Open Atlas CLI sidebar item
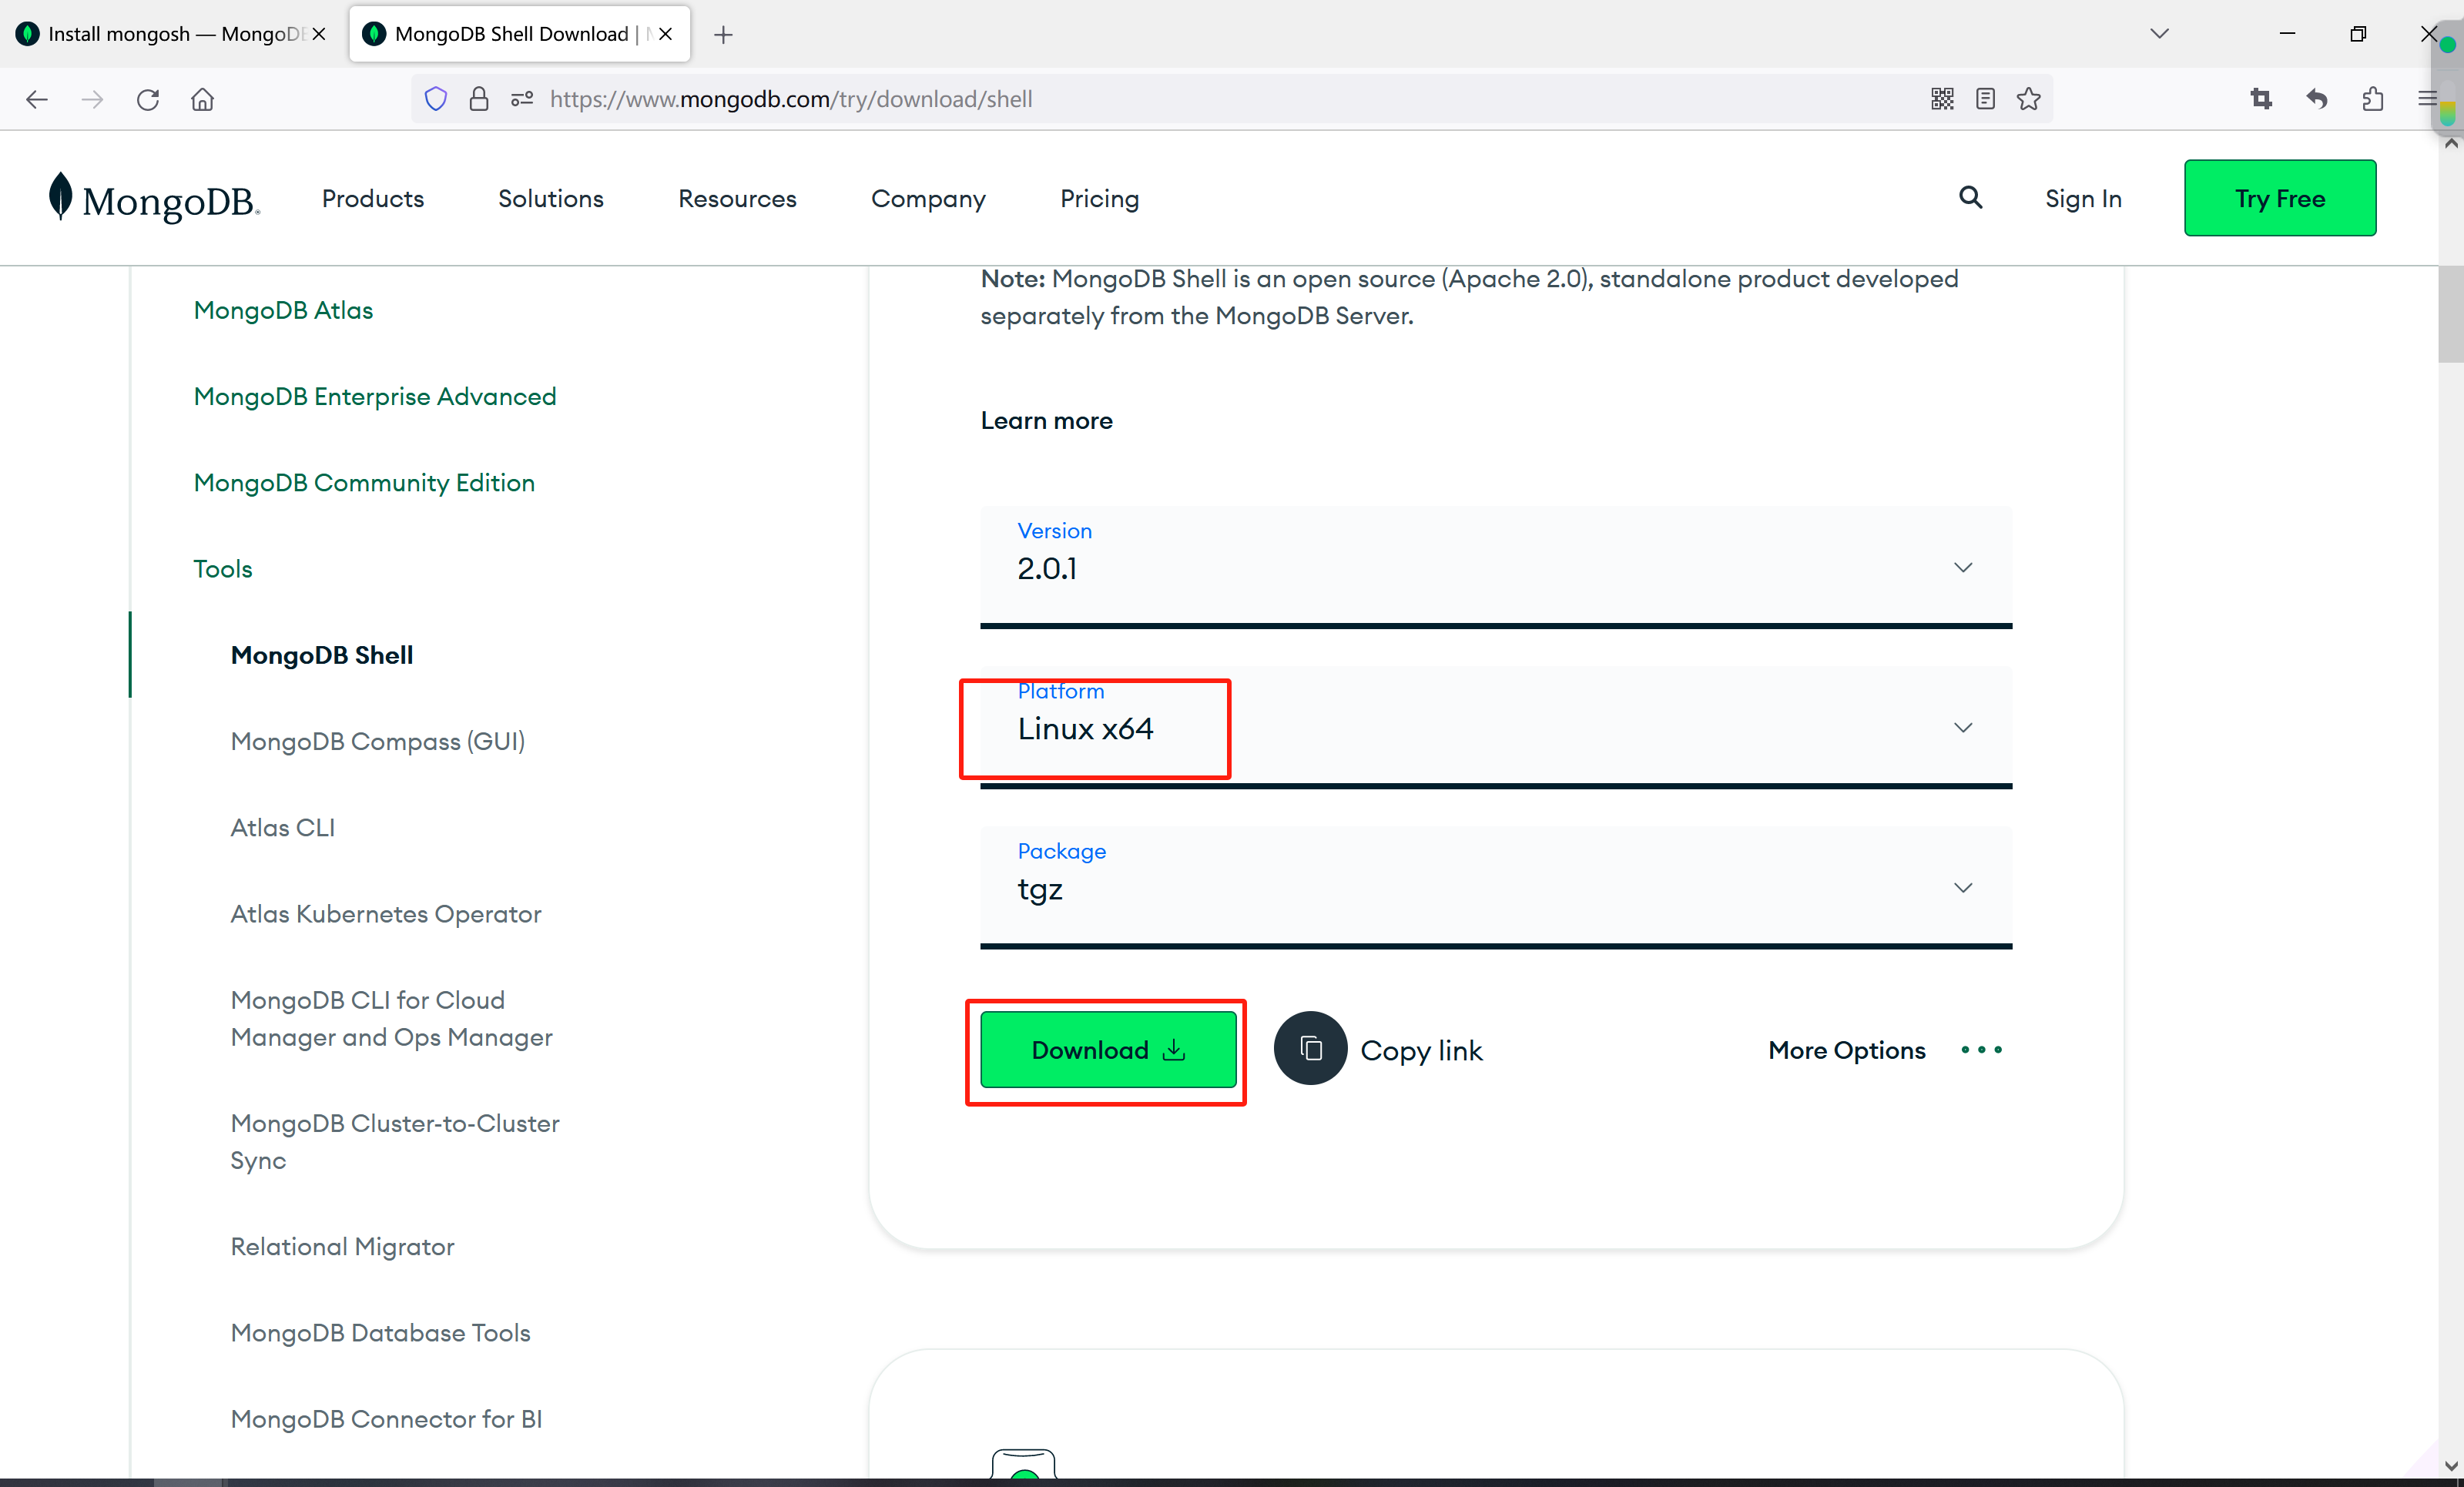This screenshot has height=1487, width=2464. click(283, 828)
